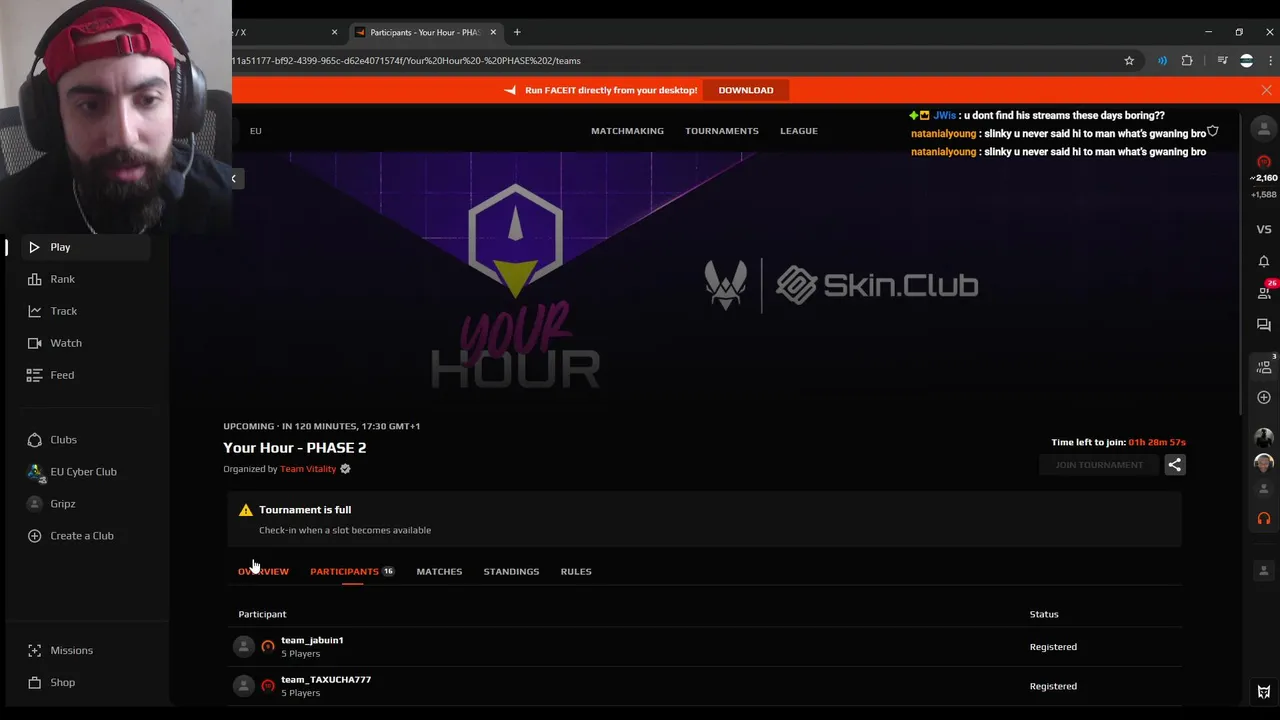The image size is (1280, 720).
Task: Open the Standings tab
Action: [x=511, y=571]
